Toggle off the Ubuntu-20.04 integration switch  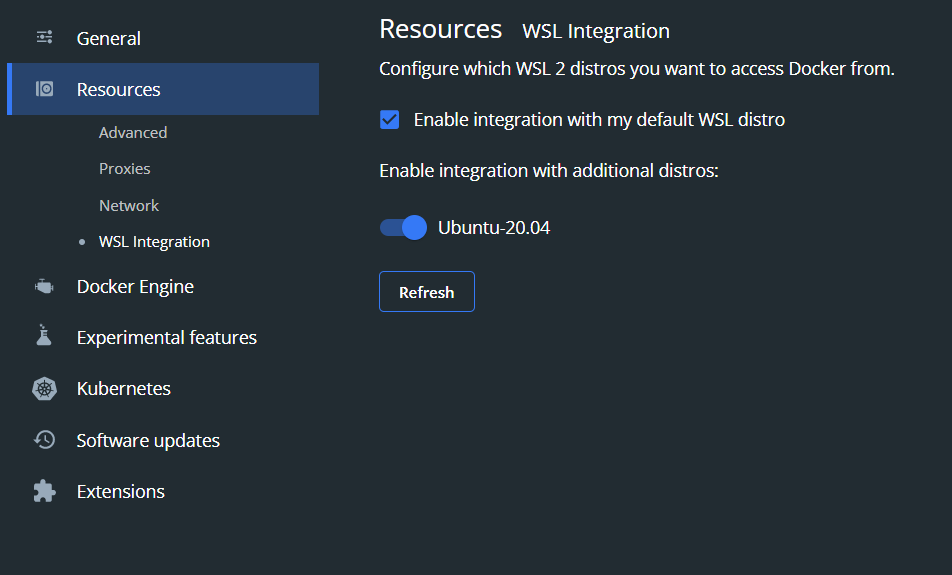point(403,228)
